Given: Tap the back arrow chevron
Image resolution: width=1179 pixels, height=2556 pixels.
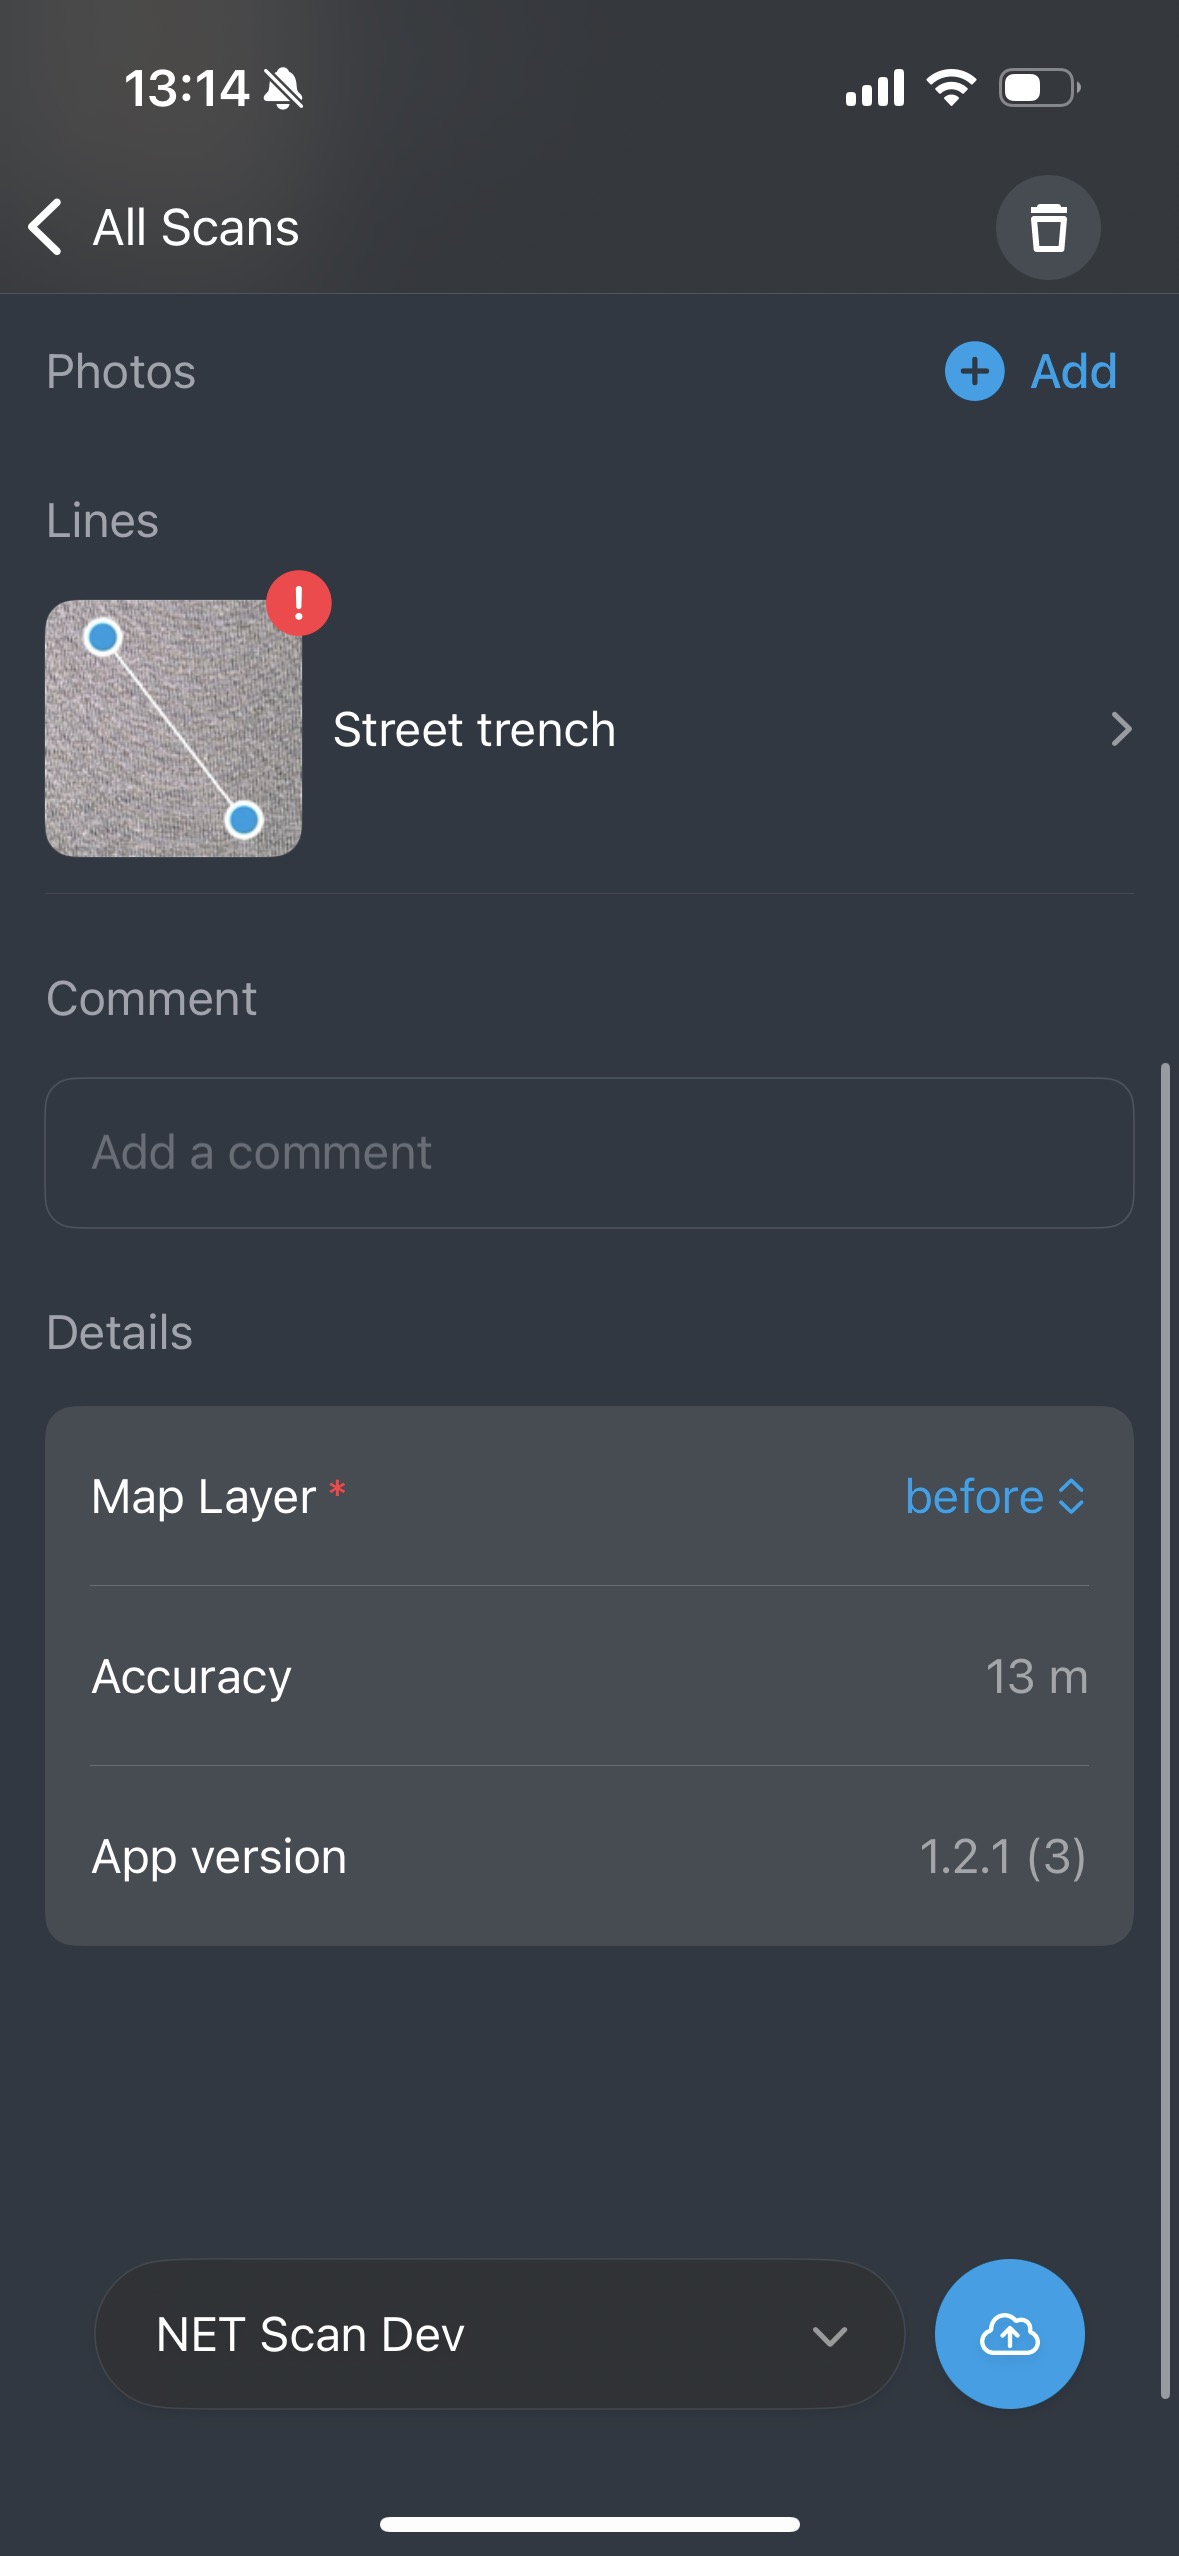Looking at the screenshot, I should click(46, 227).
